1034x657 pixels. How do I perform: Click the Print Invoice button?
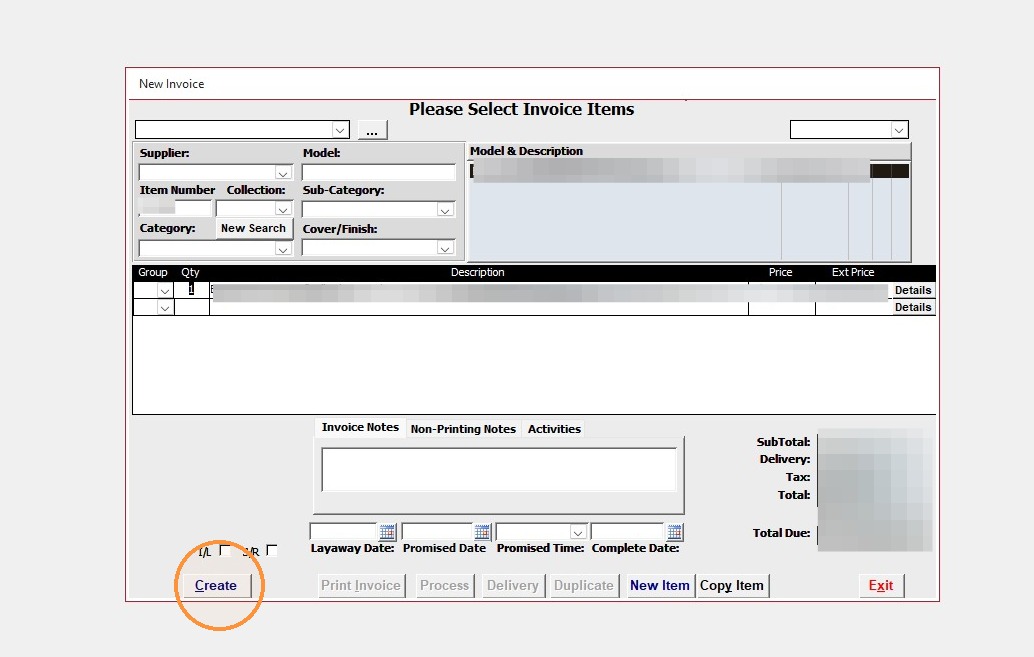(361, 585)
